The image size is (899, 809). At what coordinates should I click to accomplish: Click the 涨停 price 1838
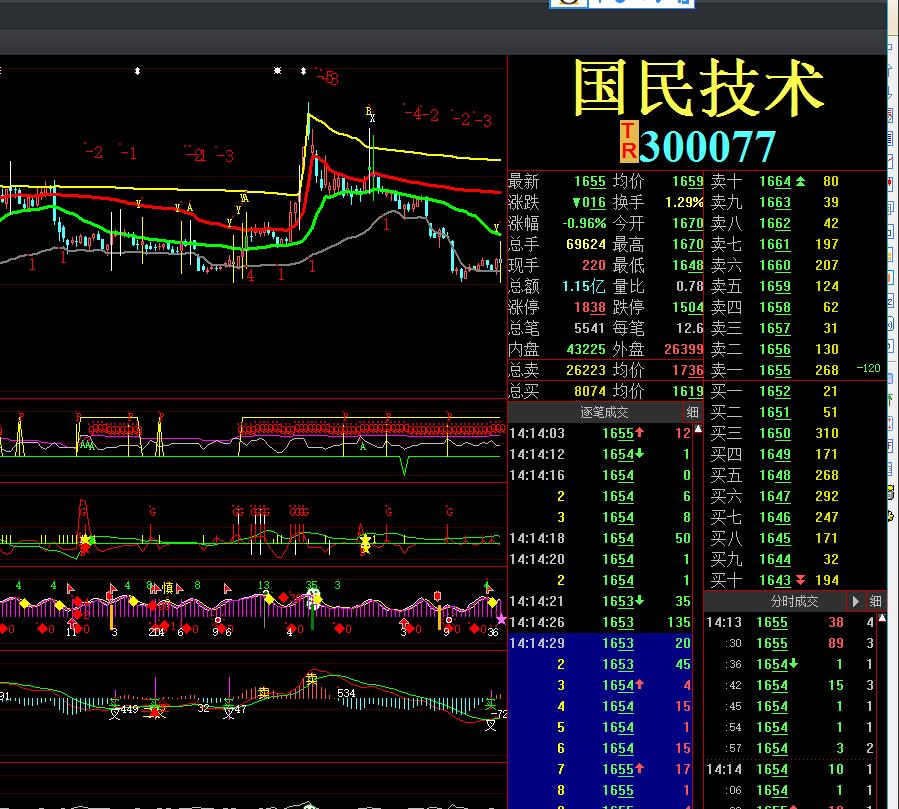[590, 307]
